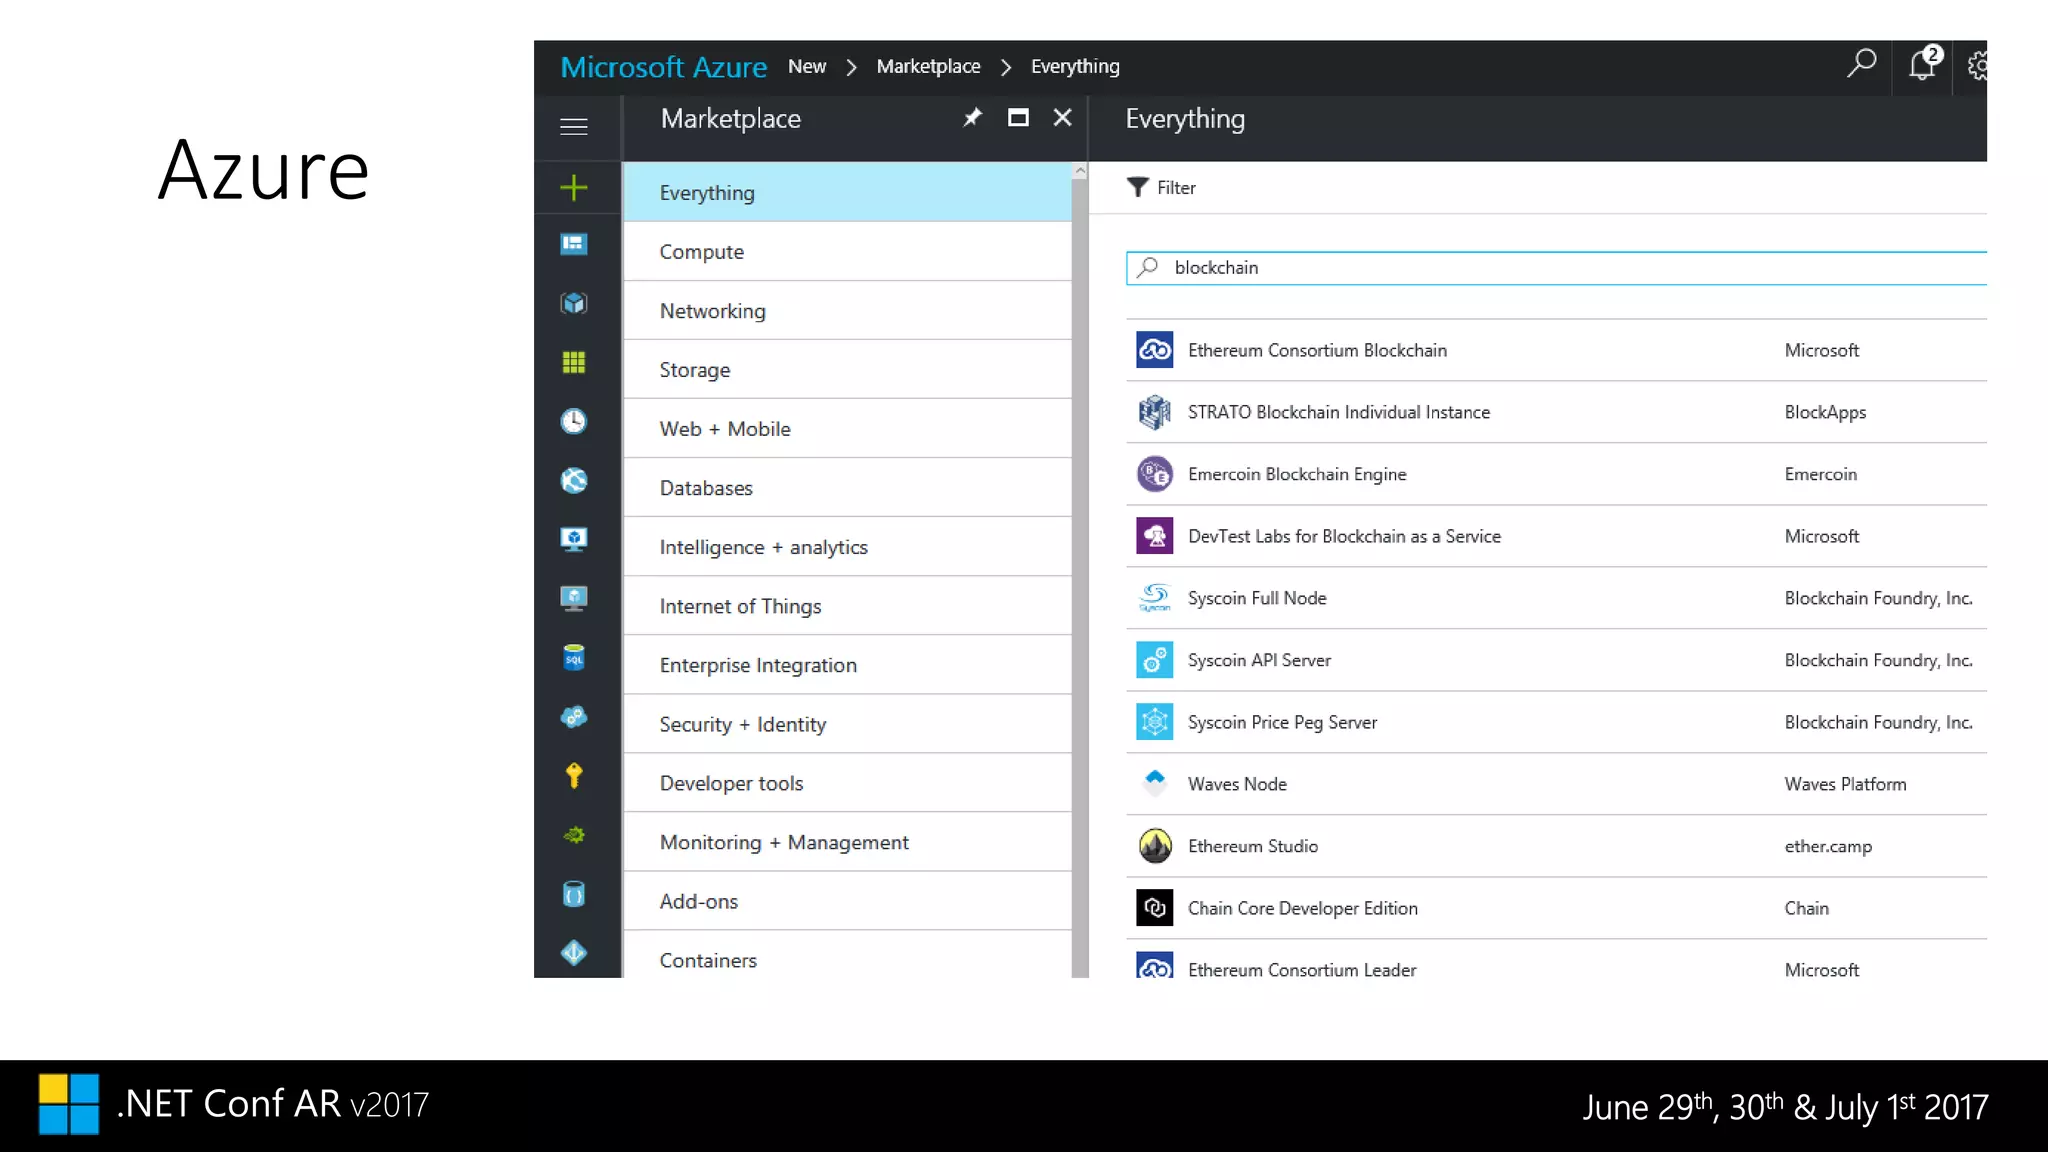Pin the Marketplace blade
2048x1152 pixels.
(972, 118)
